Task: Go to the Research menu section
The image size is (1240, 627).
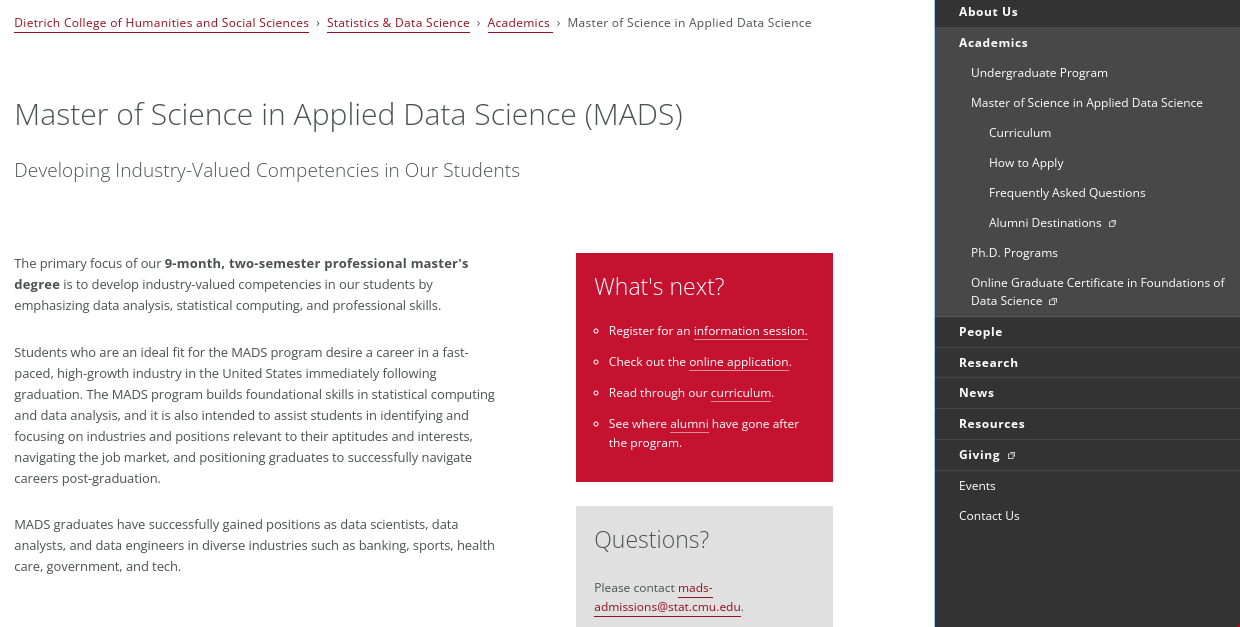Action: 988,363
